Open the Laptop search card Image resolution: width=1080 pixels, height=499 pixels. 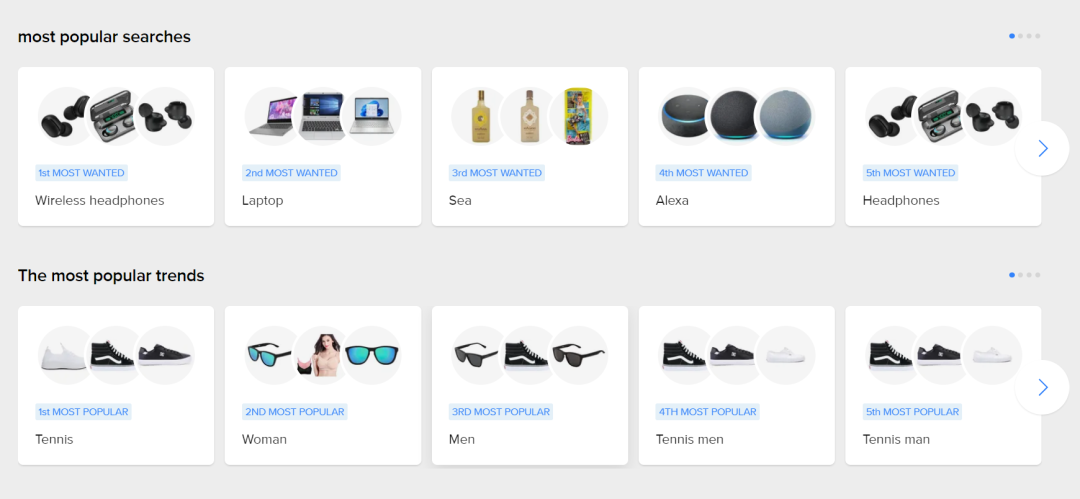pos(323,146)
